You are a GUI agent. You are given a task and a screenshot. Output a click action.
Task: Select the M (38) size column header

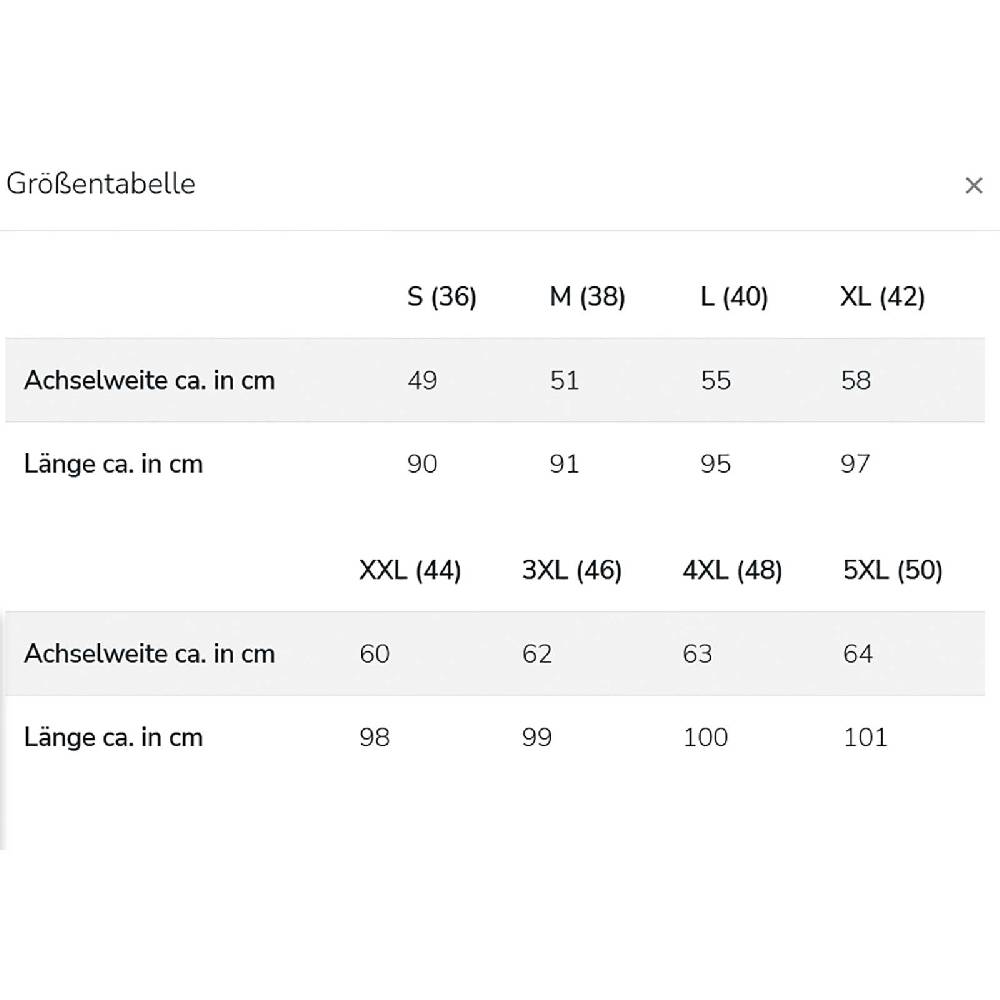click(x=587, y=297)
